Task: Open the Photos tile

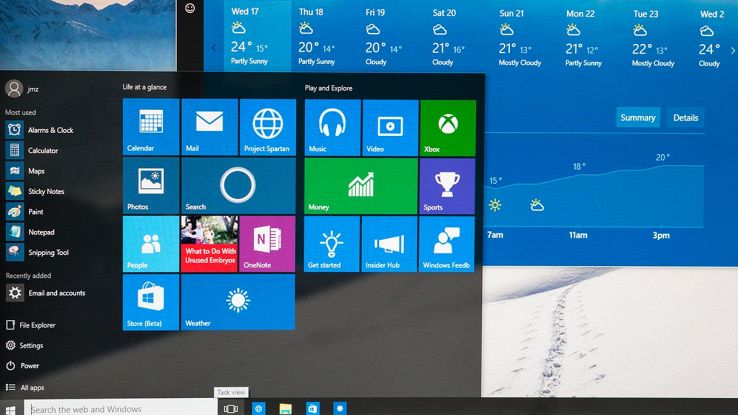Action: click(151, 185)
